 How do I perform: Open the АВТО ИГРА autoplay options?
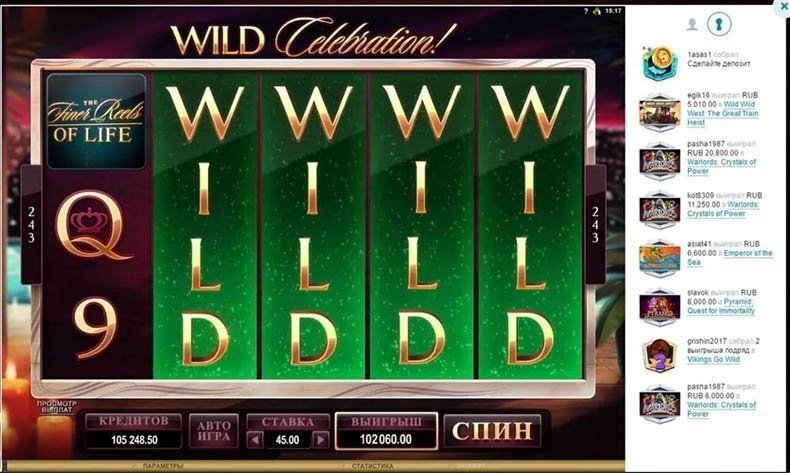pyautogui.click(x=214, y=431)
